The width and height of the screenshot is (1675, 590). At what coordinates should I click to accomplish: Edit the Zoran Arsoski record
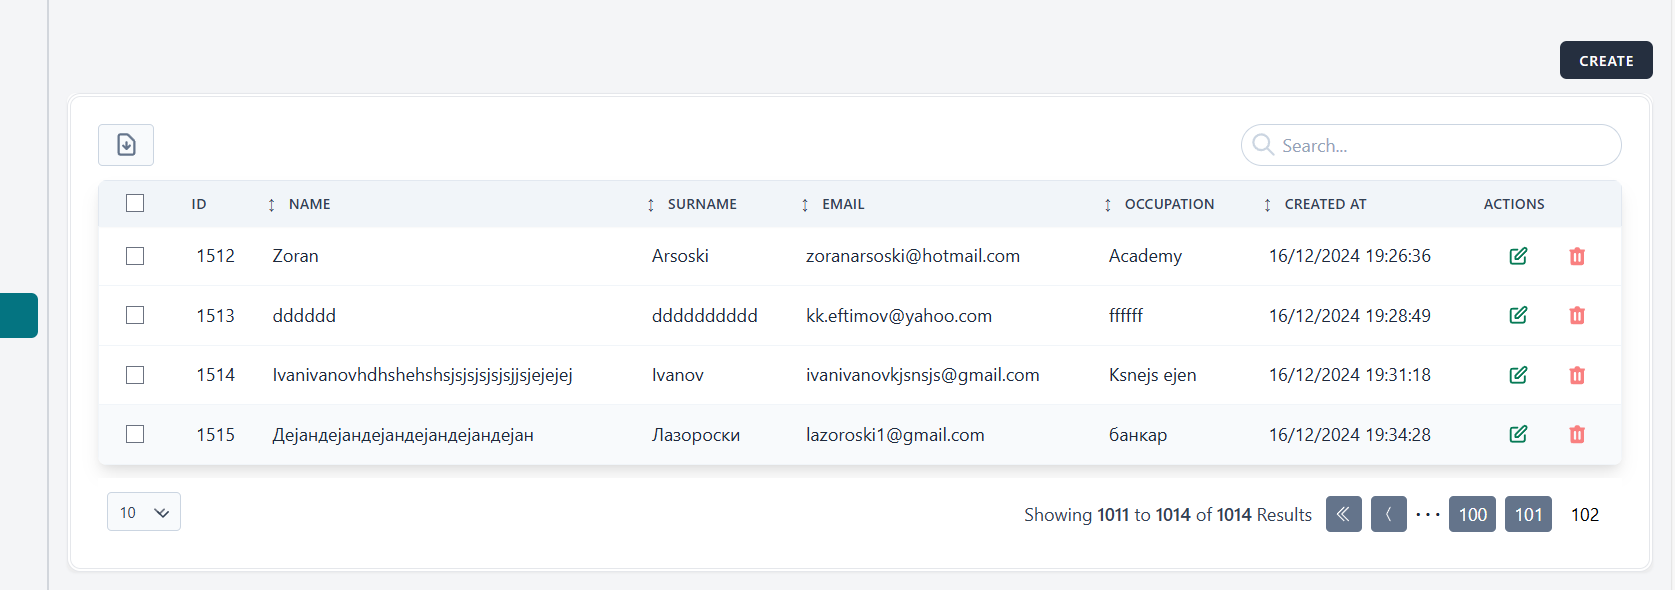click(1517, 256)
